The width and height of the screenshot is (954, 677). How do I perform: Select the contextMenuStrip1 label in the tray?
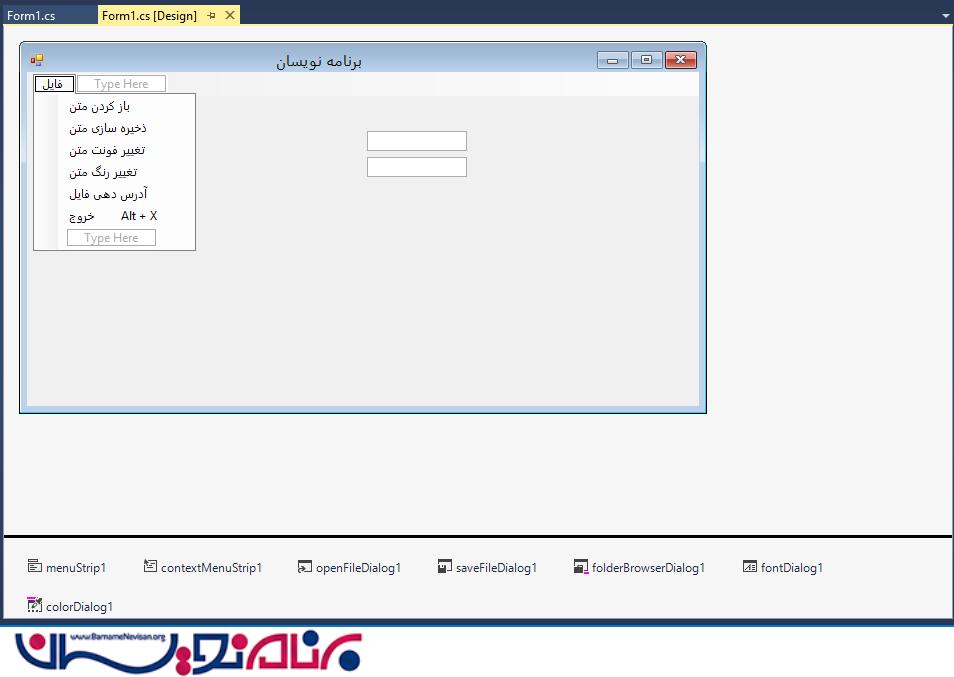click(211, 568)
